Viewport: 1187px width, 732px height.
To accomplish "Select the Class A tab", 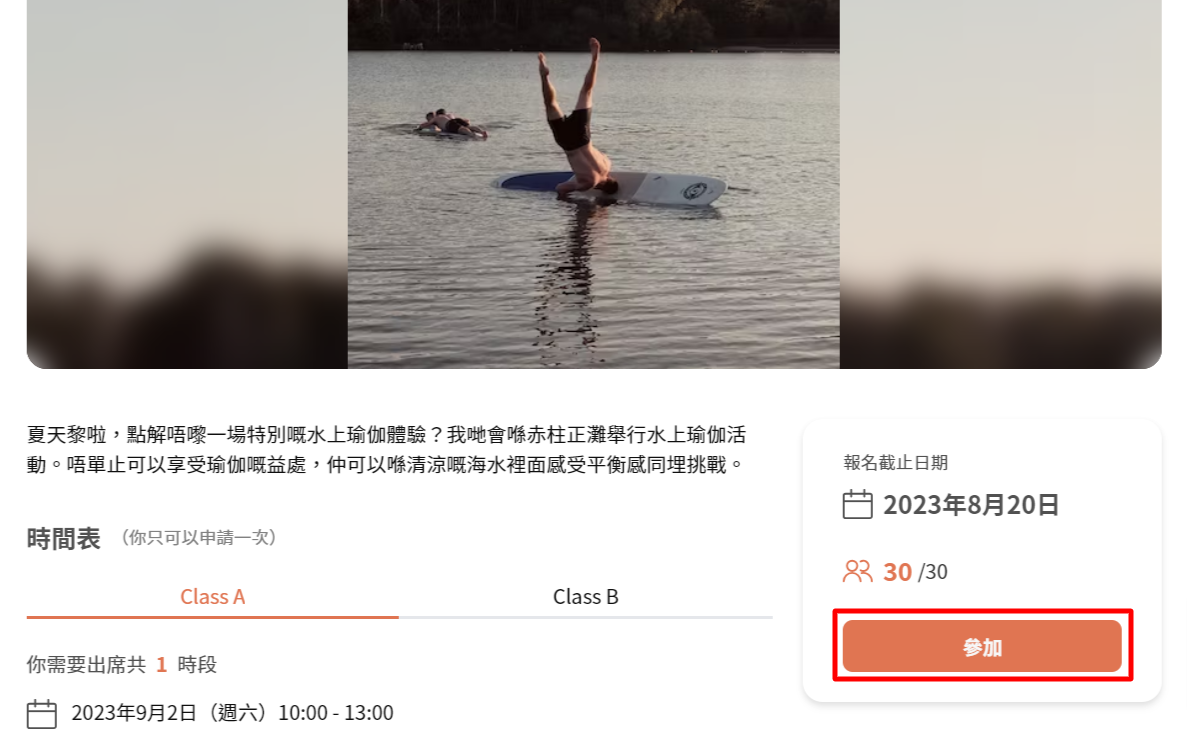I will point(213,597).
